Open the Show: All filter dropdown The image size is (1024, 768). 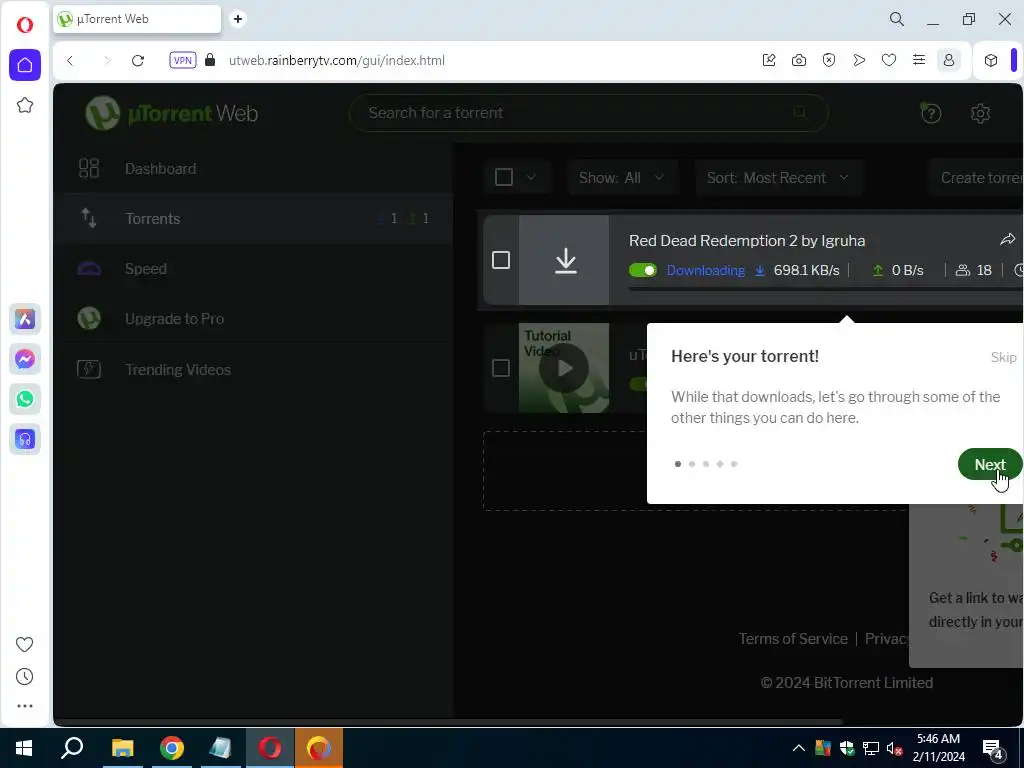coord(622,178)
